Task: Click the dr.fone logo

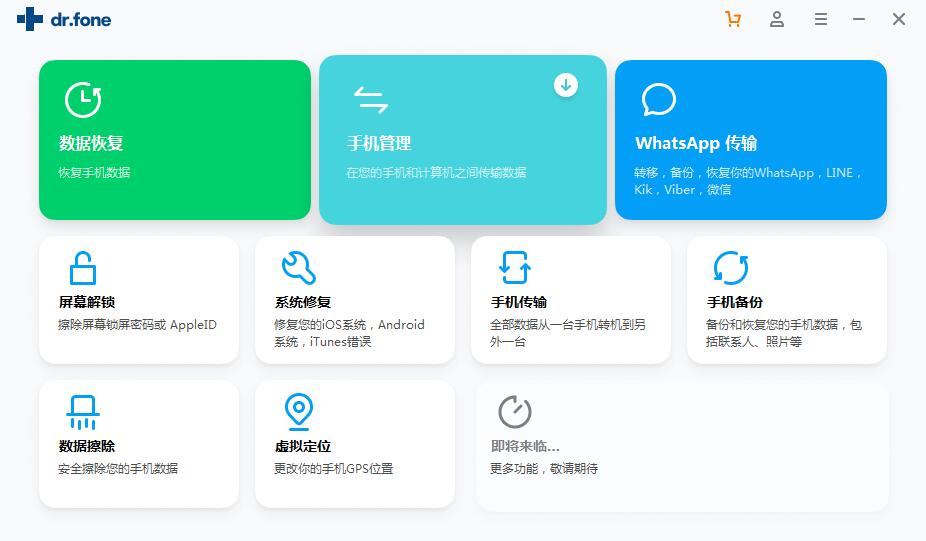Action: tap(64, 19)
